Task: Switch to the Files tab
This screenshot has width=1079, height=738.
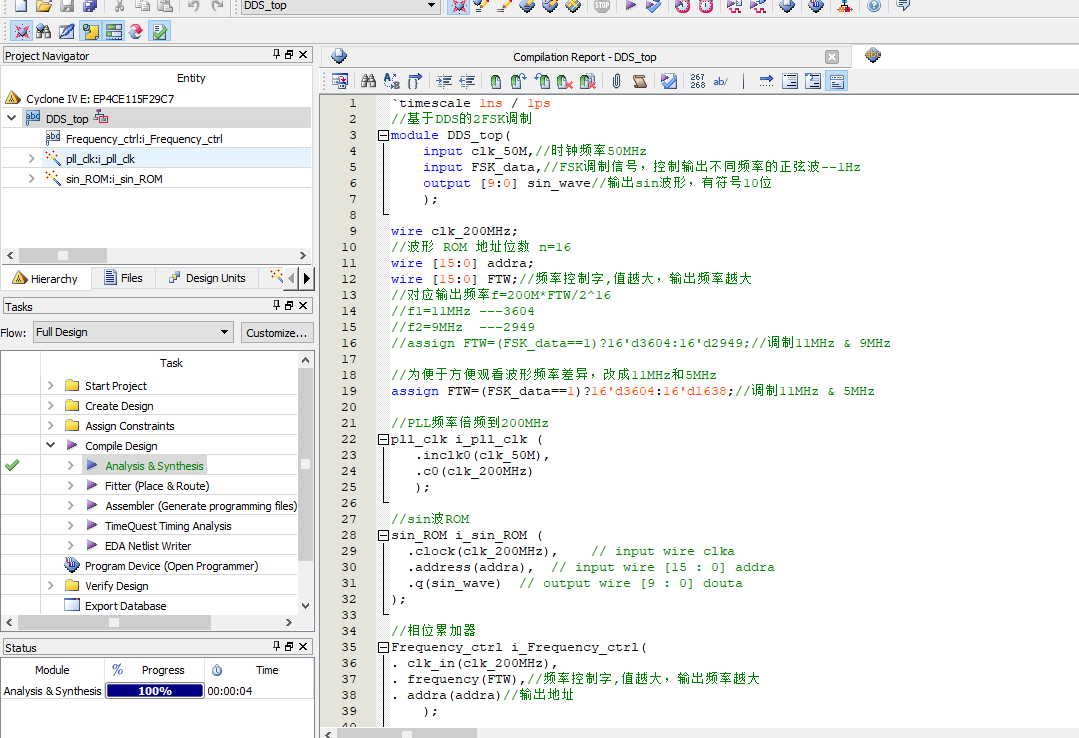Action: 123,278
